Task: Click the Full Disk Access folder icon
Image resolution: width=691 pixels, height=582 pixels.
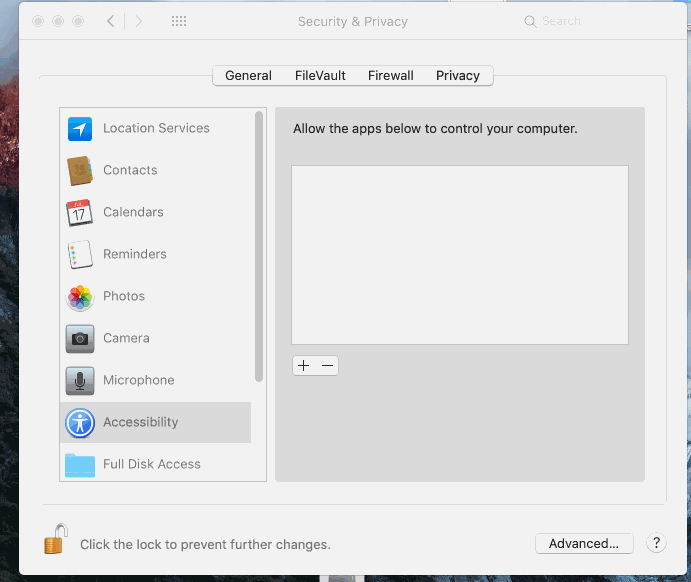Action: 80,465
